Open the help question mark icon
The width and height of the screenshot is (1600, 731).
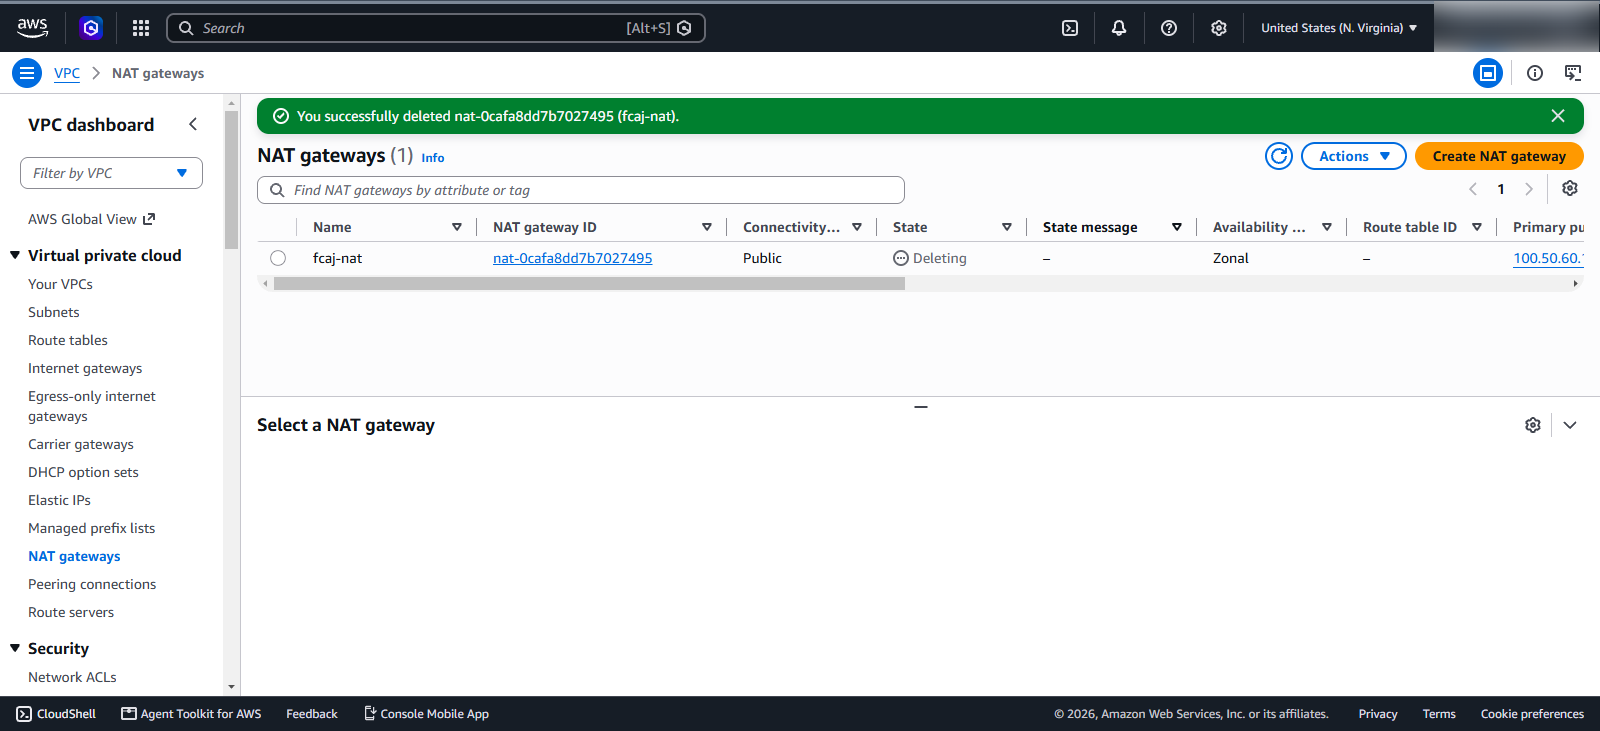point(1169,28)
